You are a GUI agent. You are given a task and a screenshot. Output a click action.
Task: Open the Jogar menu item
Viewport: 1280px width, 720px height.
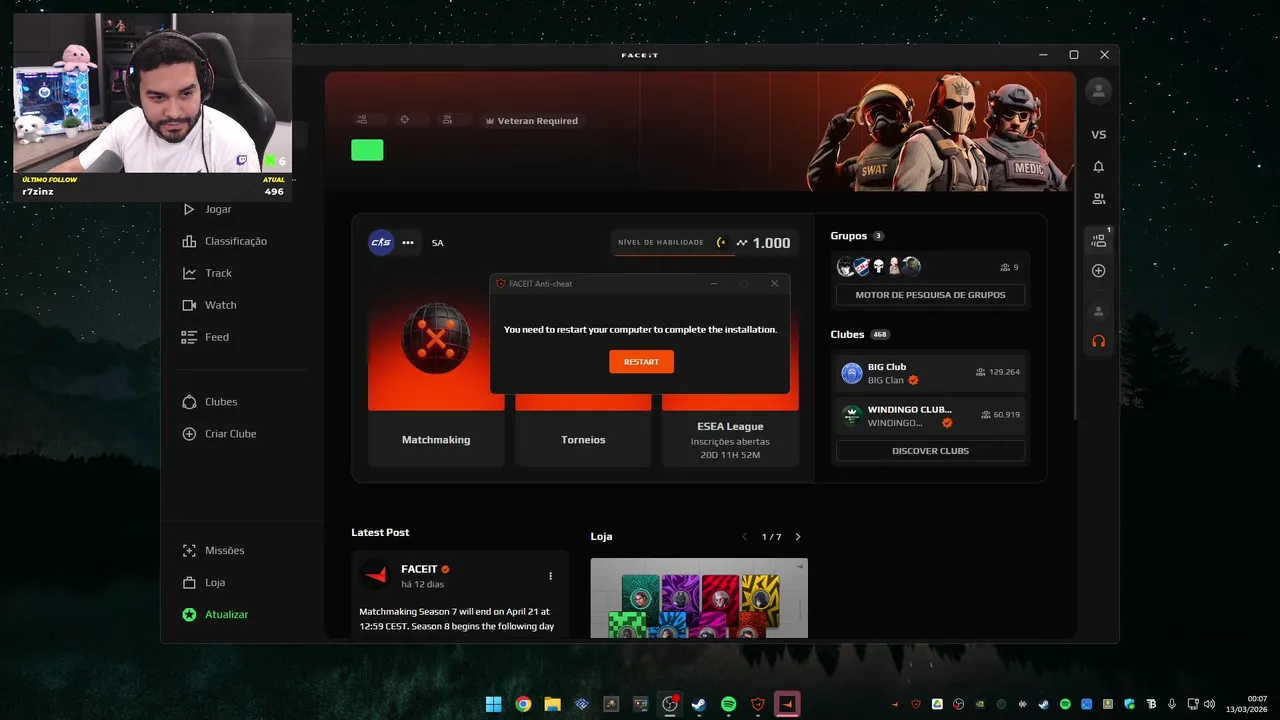(218, 209)
